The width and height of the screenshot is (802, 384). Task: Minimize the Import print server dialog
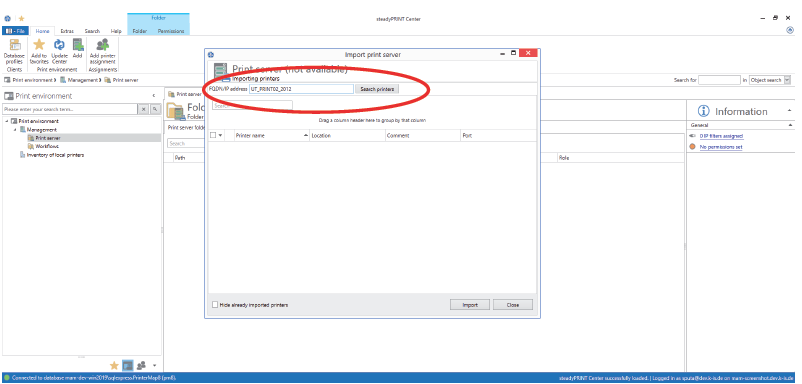[503, 53]
